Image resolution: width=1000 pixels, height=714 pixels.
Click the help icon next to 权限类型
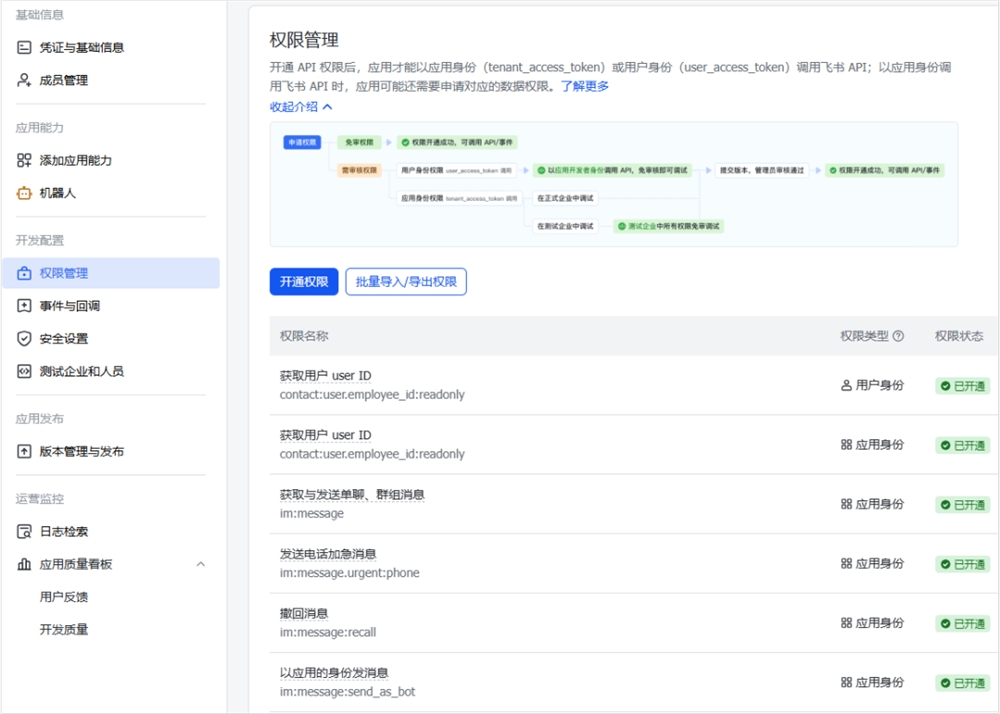tap(898, 337)
